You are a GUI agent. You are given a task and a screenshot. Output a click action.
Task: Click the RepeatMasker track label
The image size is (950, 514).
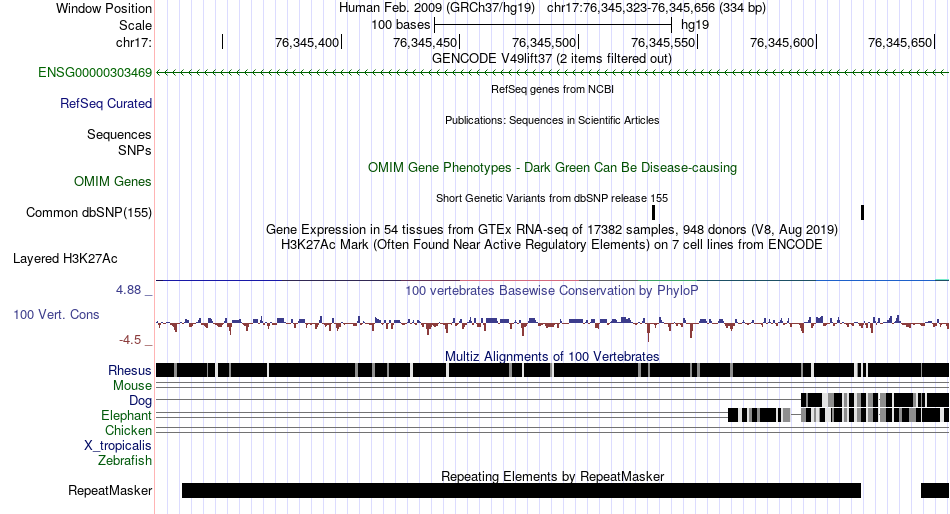pos(110,490)
